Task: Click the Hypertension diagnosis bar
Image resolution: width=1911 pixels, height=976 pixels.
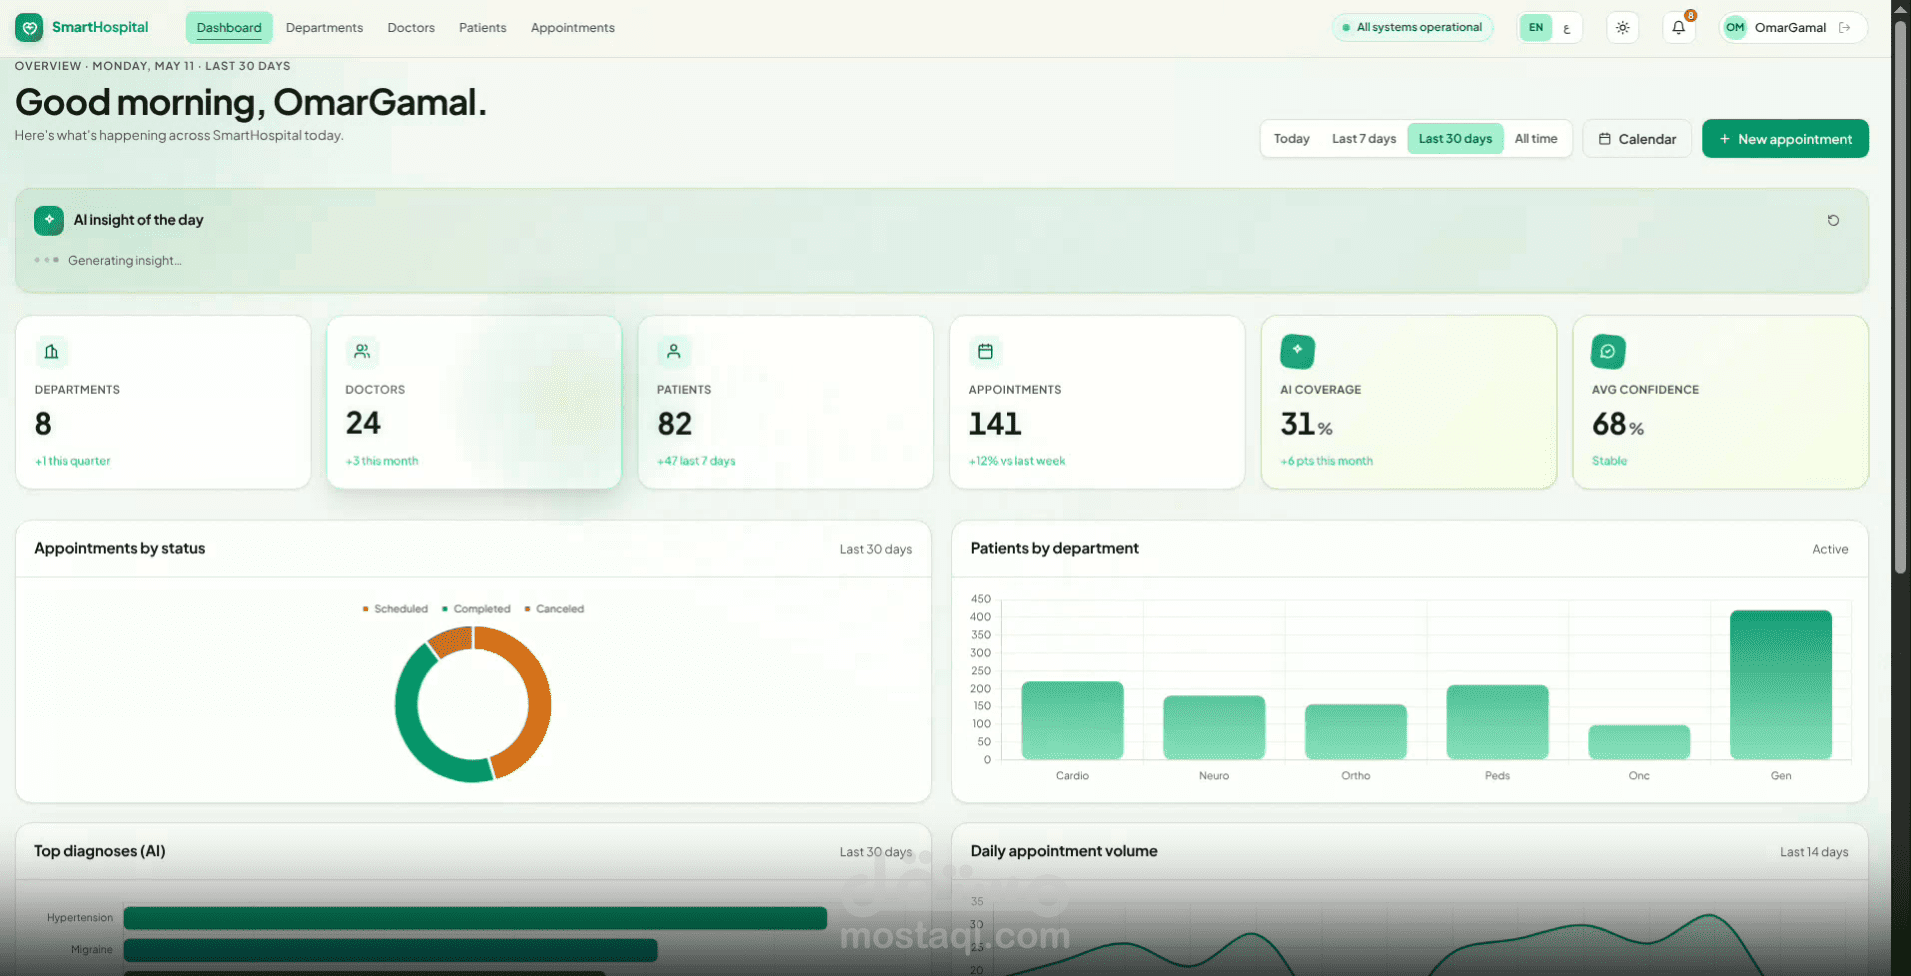Action: pyautogui.click(x=475, y=918)
